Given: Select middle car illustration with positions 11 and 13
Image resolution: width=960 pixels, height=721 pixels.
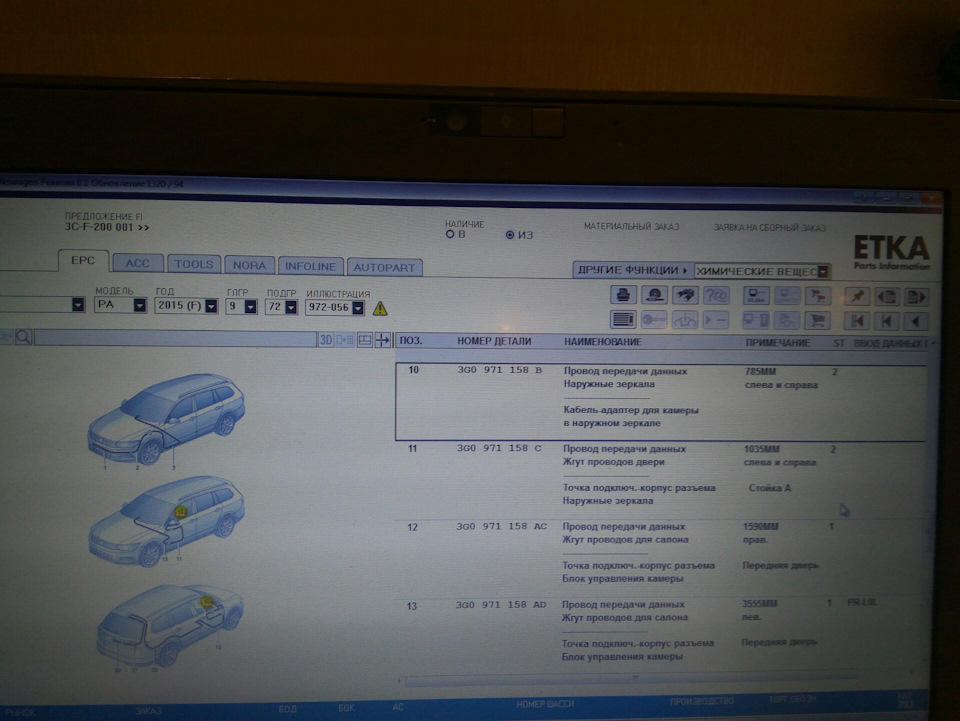Looking at the screenshot, I should click(x=167, y=520).
